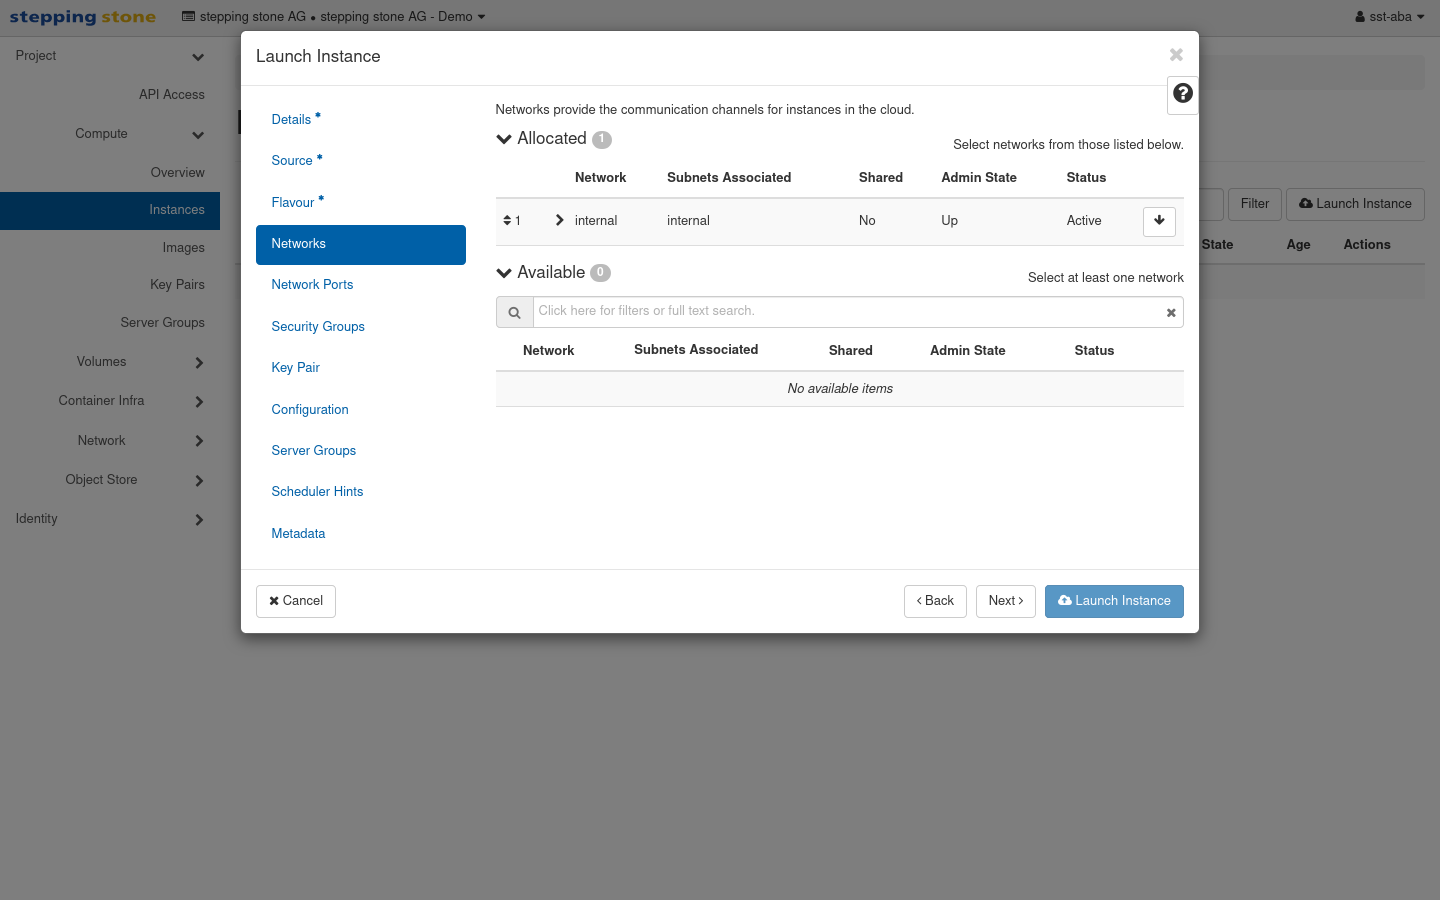Click internal subnet cell in Allocated row
This screenshot has height=900, width=1440.
click(x=688, y=221)
